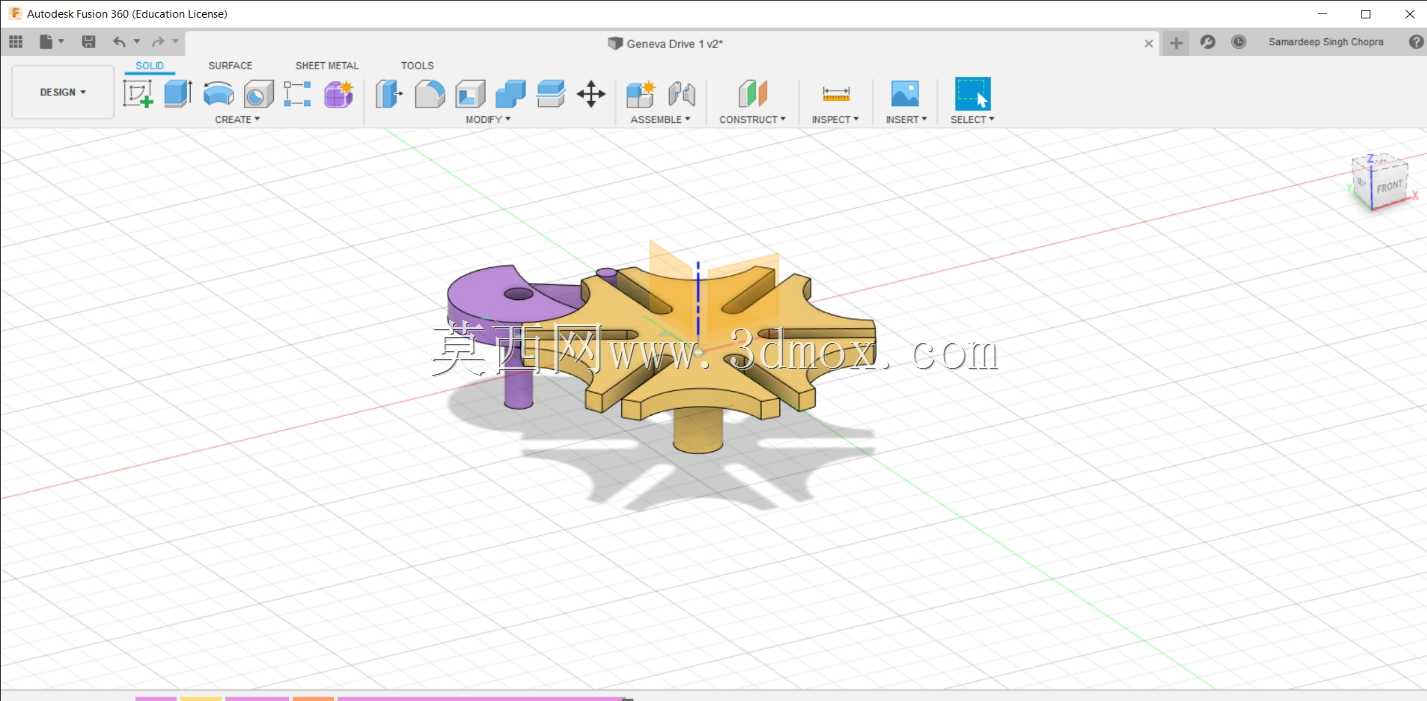Activate the Select tool icon
Image resolution: width=1427 pixels, height=701 pixels.
pyautogui.click(x=972, y=94)
